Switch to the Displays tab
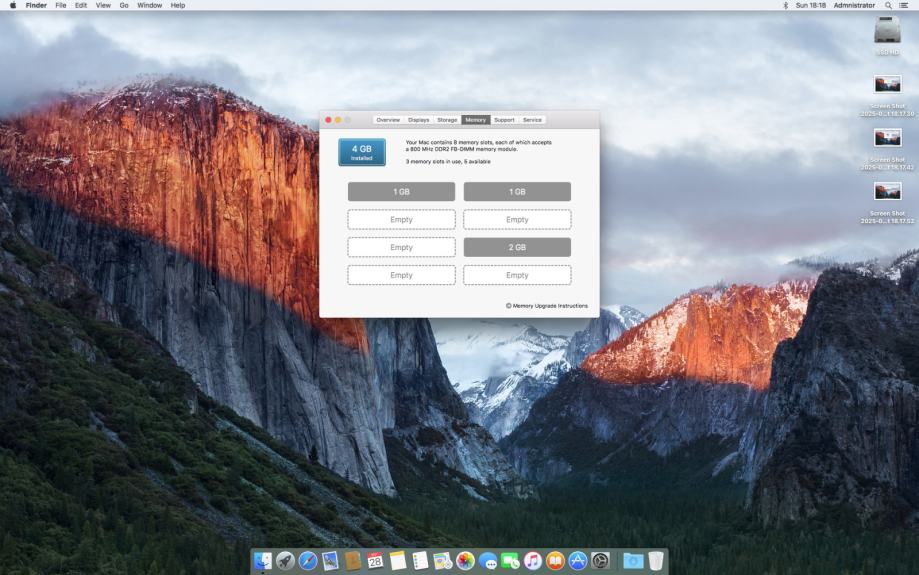Viewport: 919px width, 575px height. point(418,120)
